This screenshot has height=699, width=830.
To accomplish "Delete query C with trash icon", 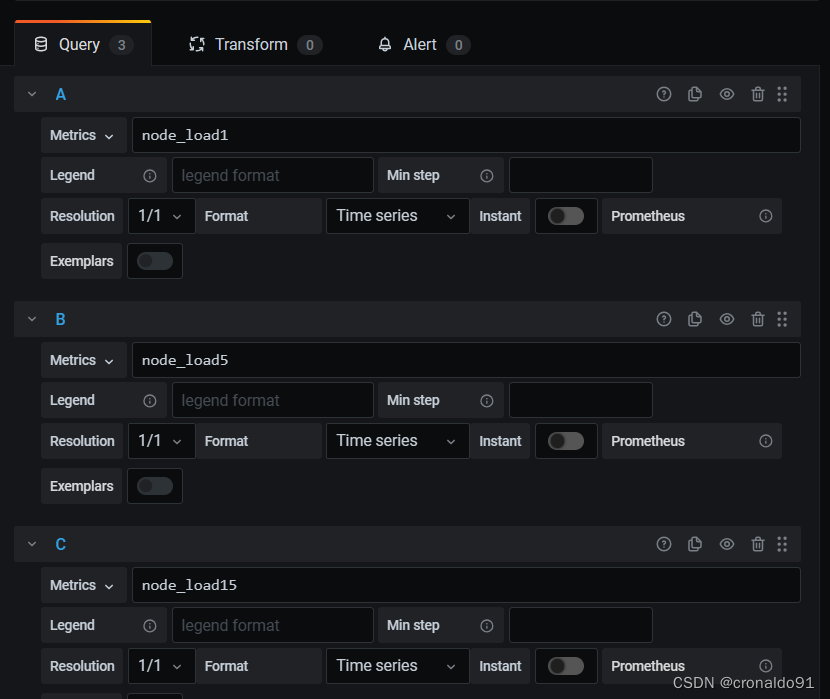I will pyautogui.click(x=758, y=544).
